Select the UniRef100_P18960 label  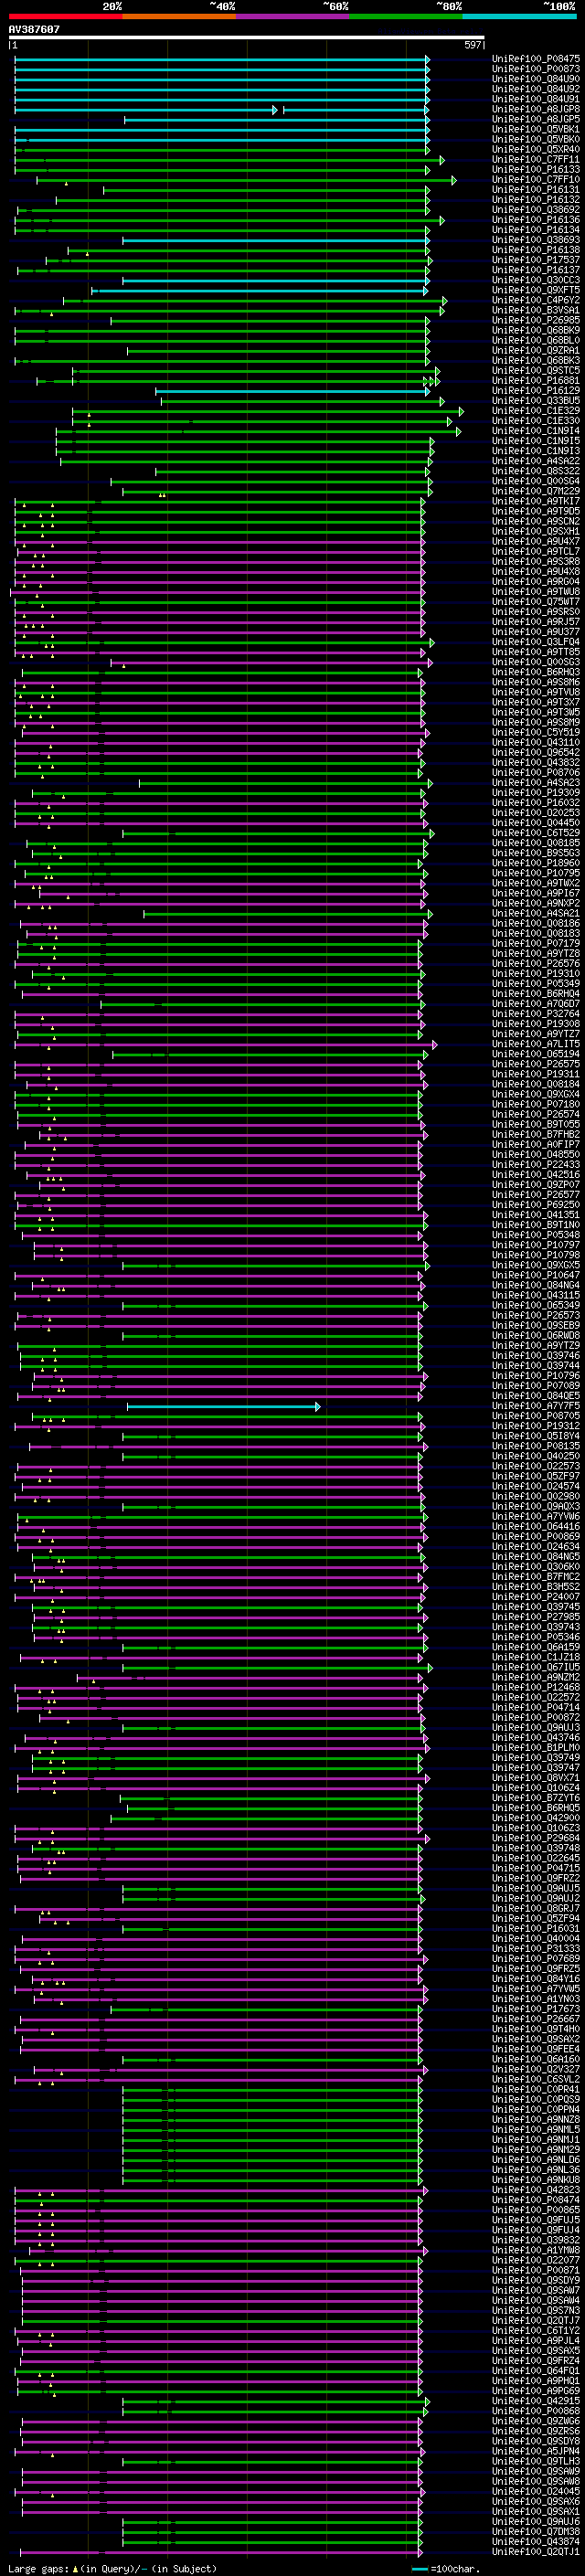[x=536, y=863]
